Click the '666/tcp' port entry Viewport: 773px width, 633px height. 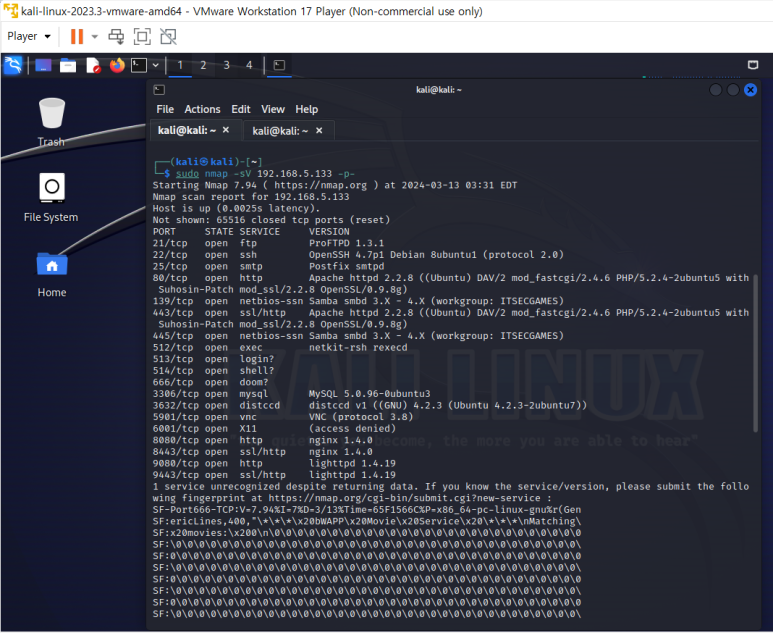point(170,382)
